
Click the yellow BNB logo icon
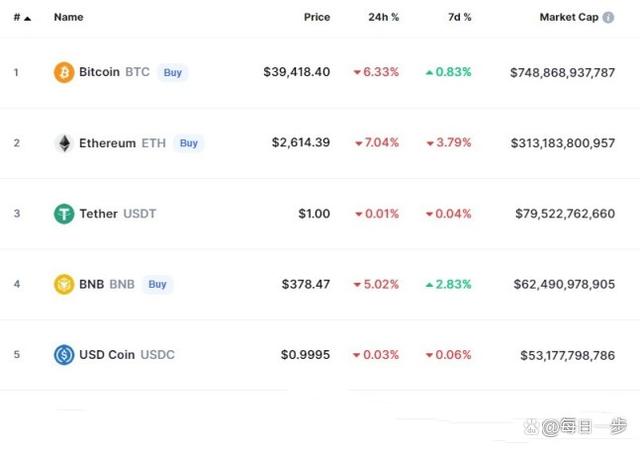click(x=64, y=284)
